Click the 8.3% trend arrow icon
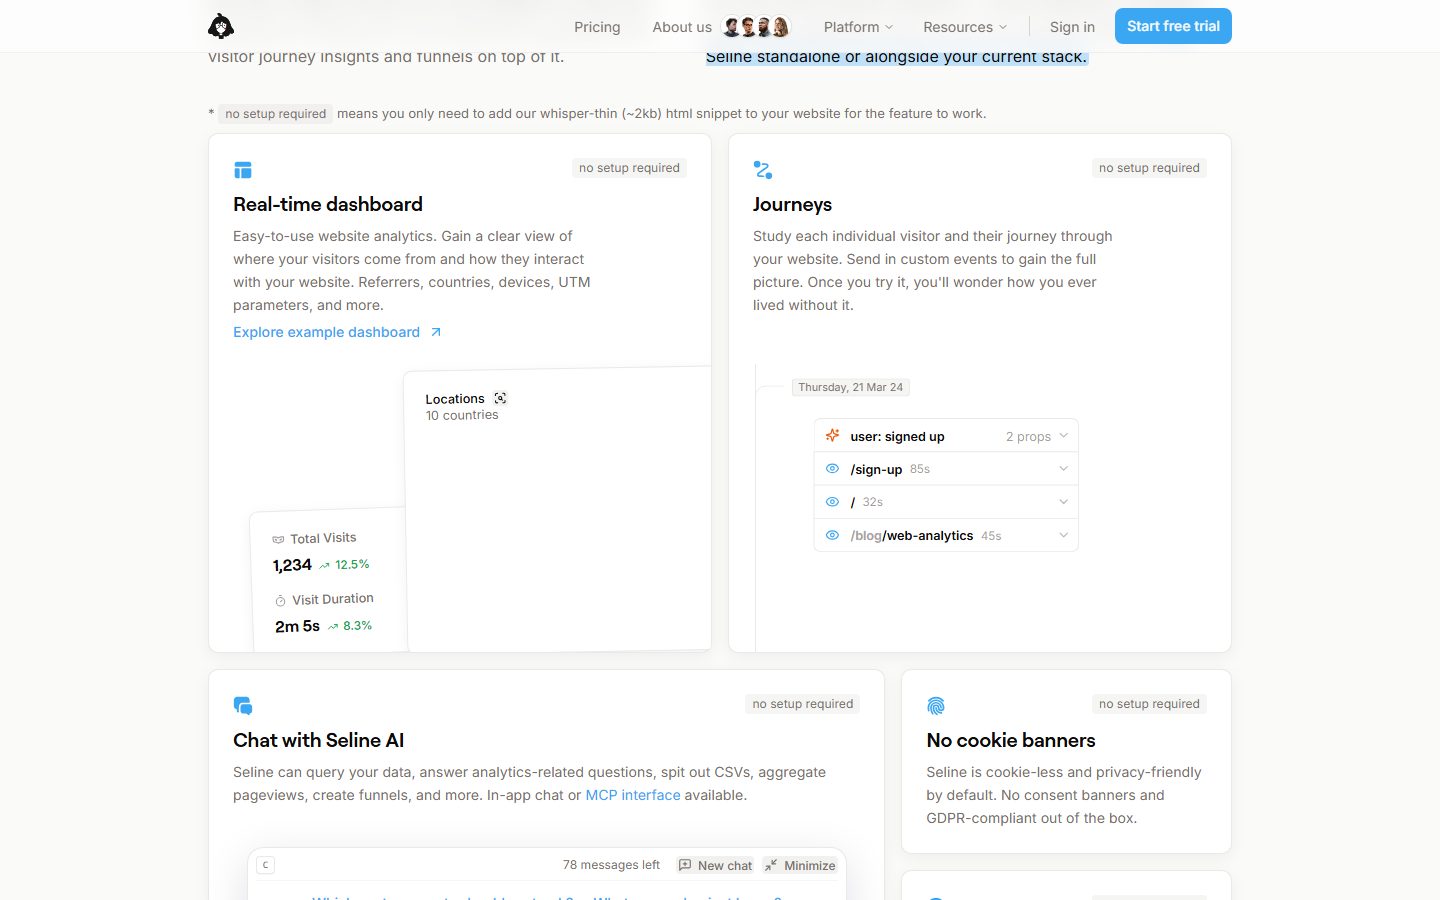 click(x=333, y=627)
